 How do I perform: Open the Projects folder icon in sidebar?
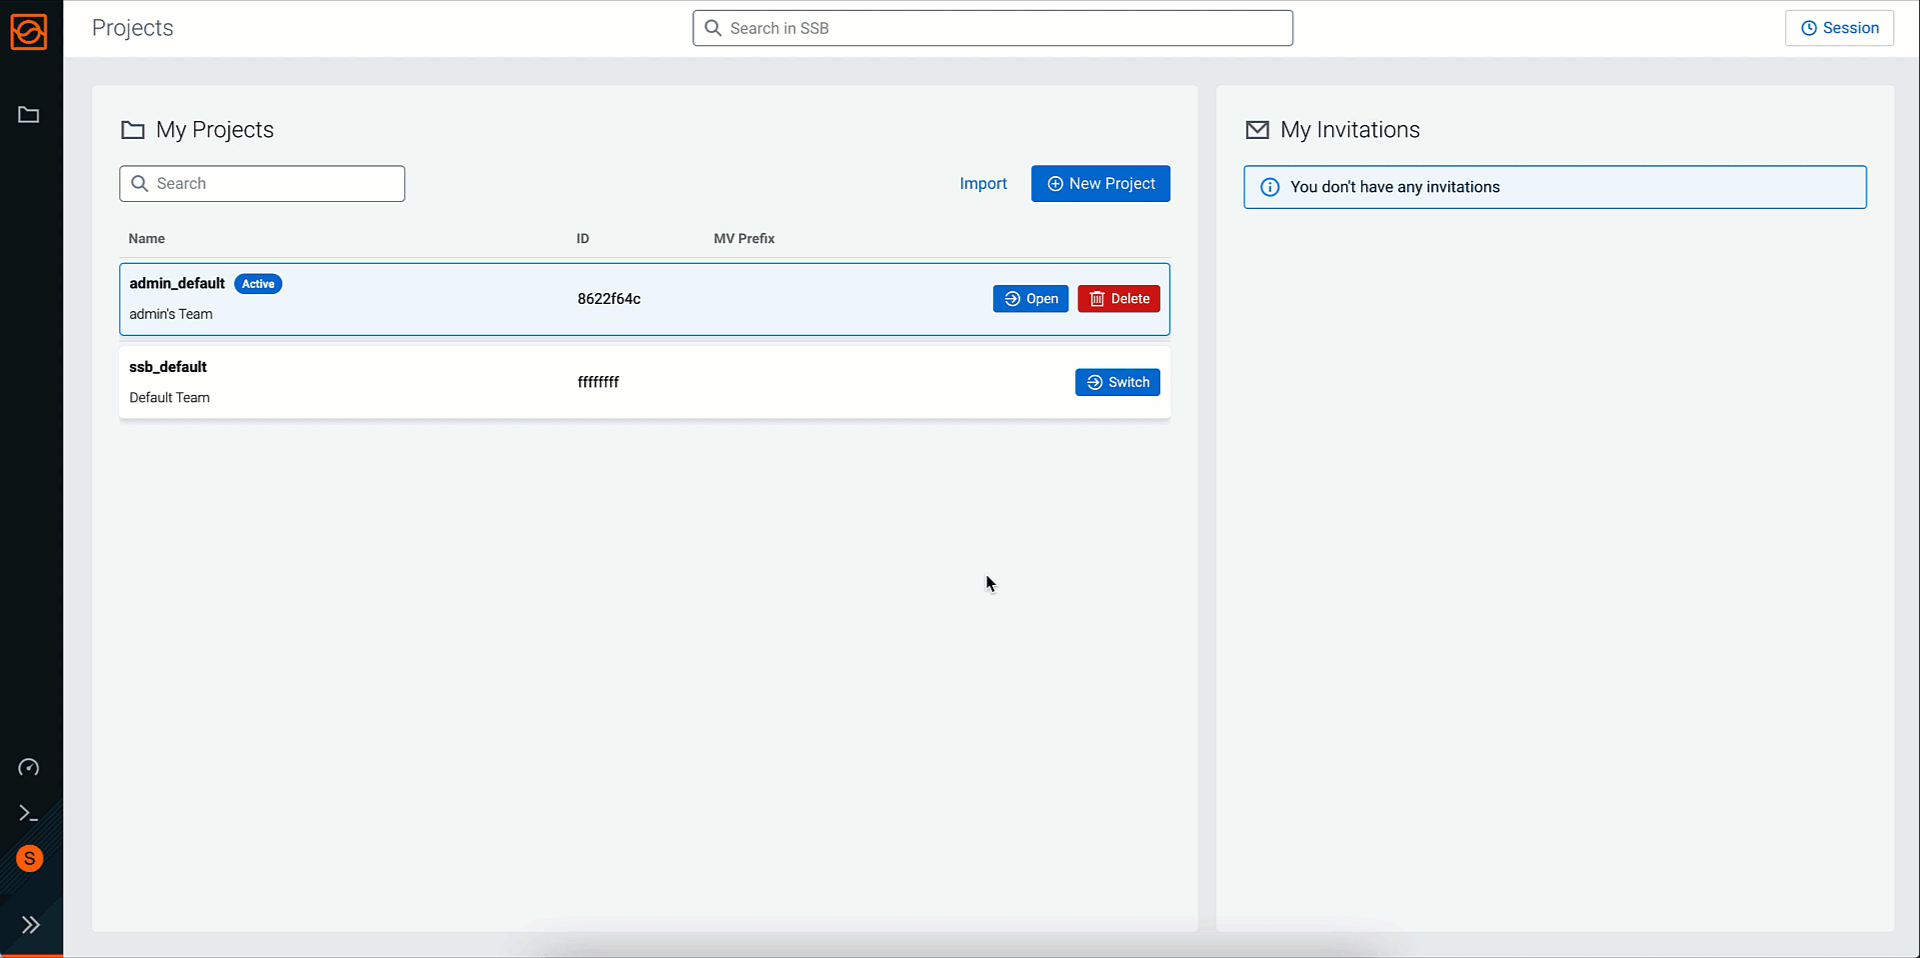(x=29, y=115)
